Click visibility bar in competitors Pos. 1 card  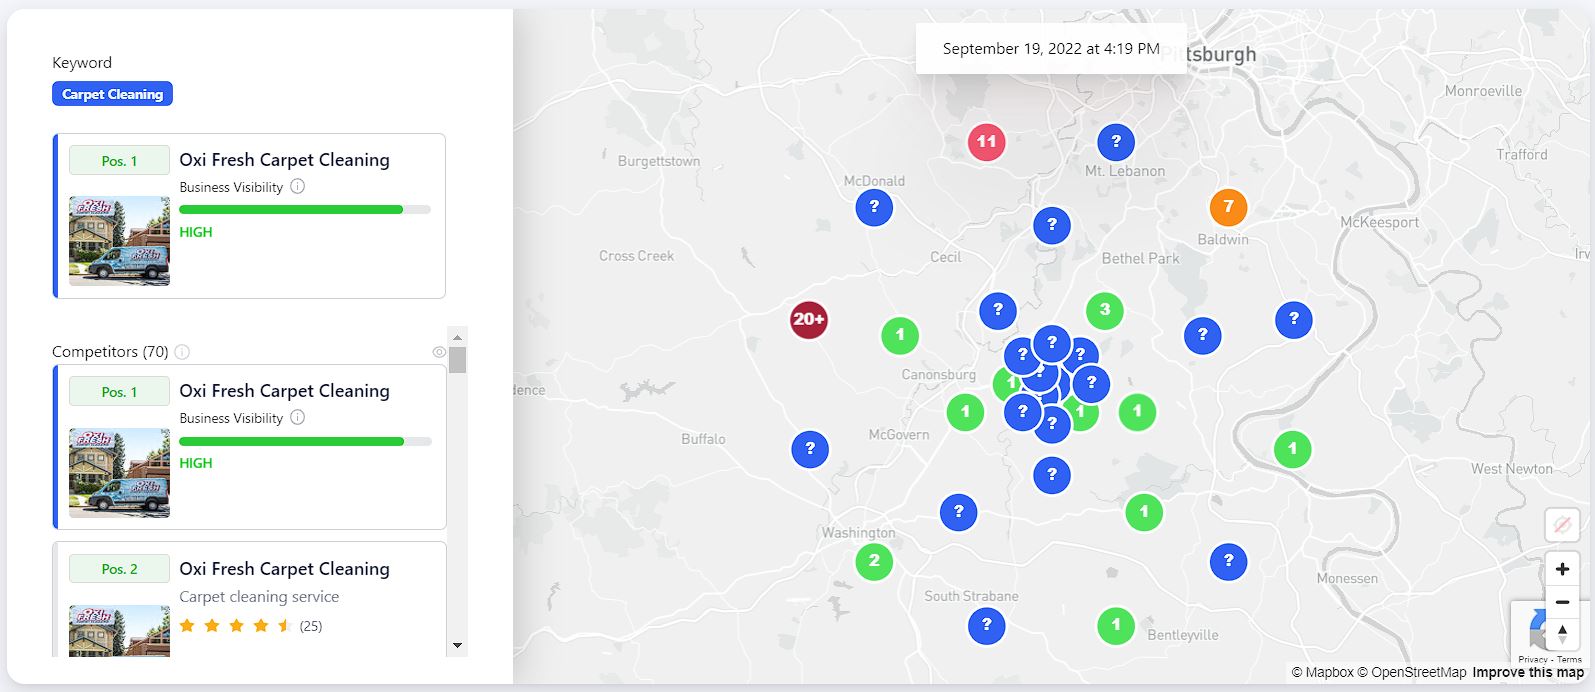click(305, 441)
